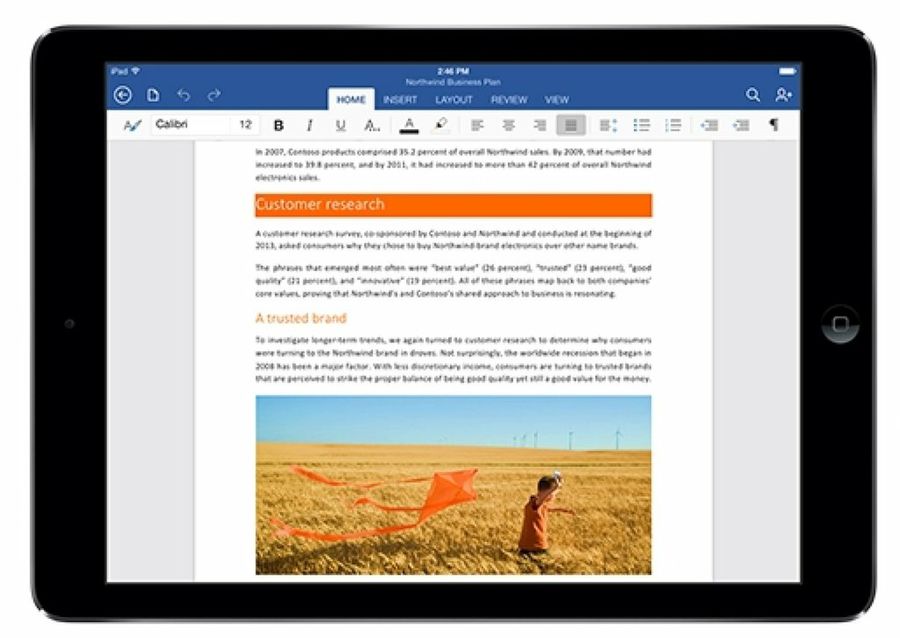Open search with the magnifier icon
This screenshot has height=638, width=900.
tap(753, 96)
